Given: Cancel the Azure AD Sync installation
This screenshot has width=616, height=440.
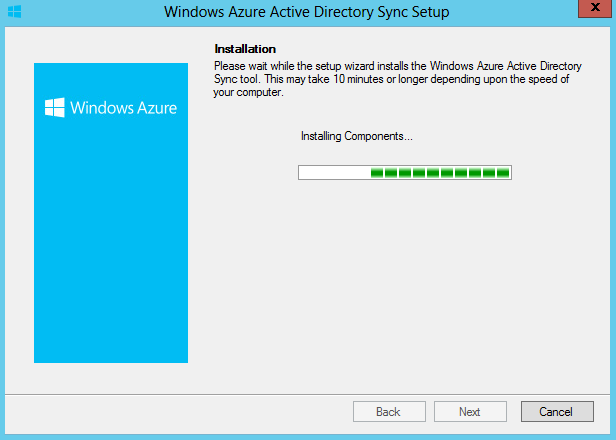Looking at the screenshot, I should (557, 411).
